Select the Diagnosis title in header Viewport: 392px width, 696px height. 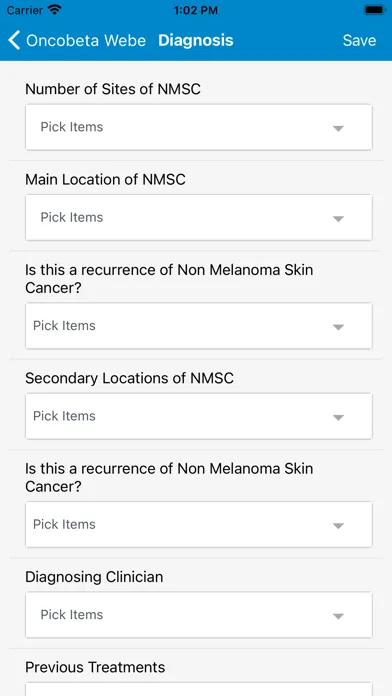point(196,40)
